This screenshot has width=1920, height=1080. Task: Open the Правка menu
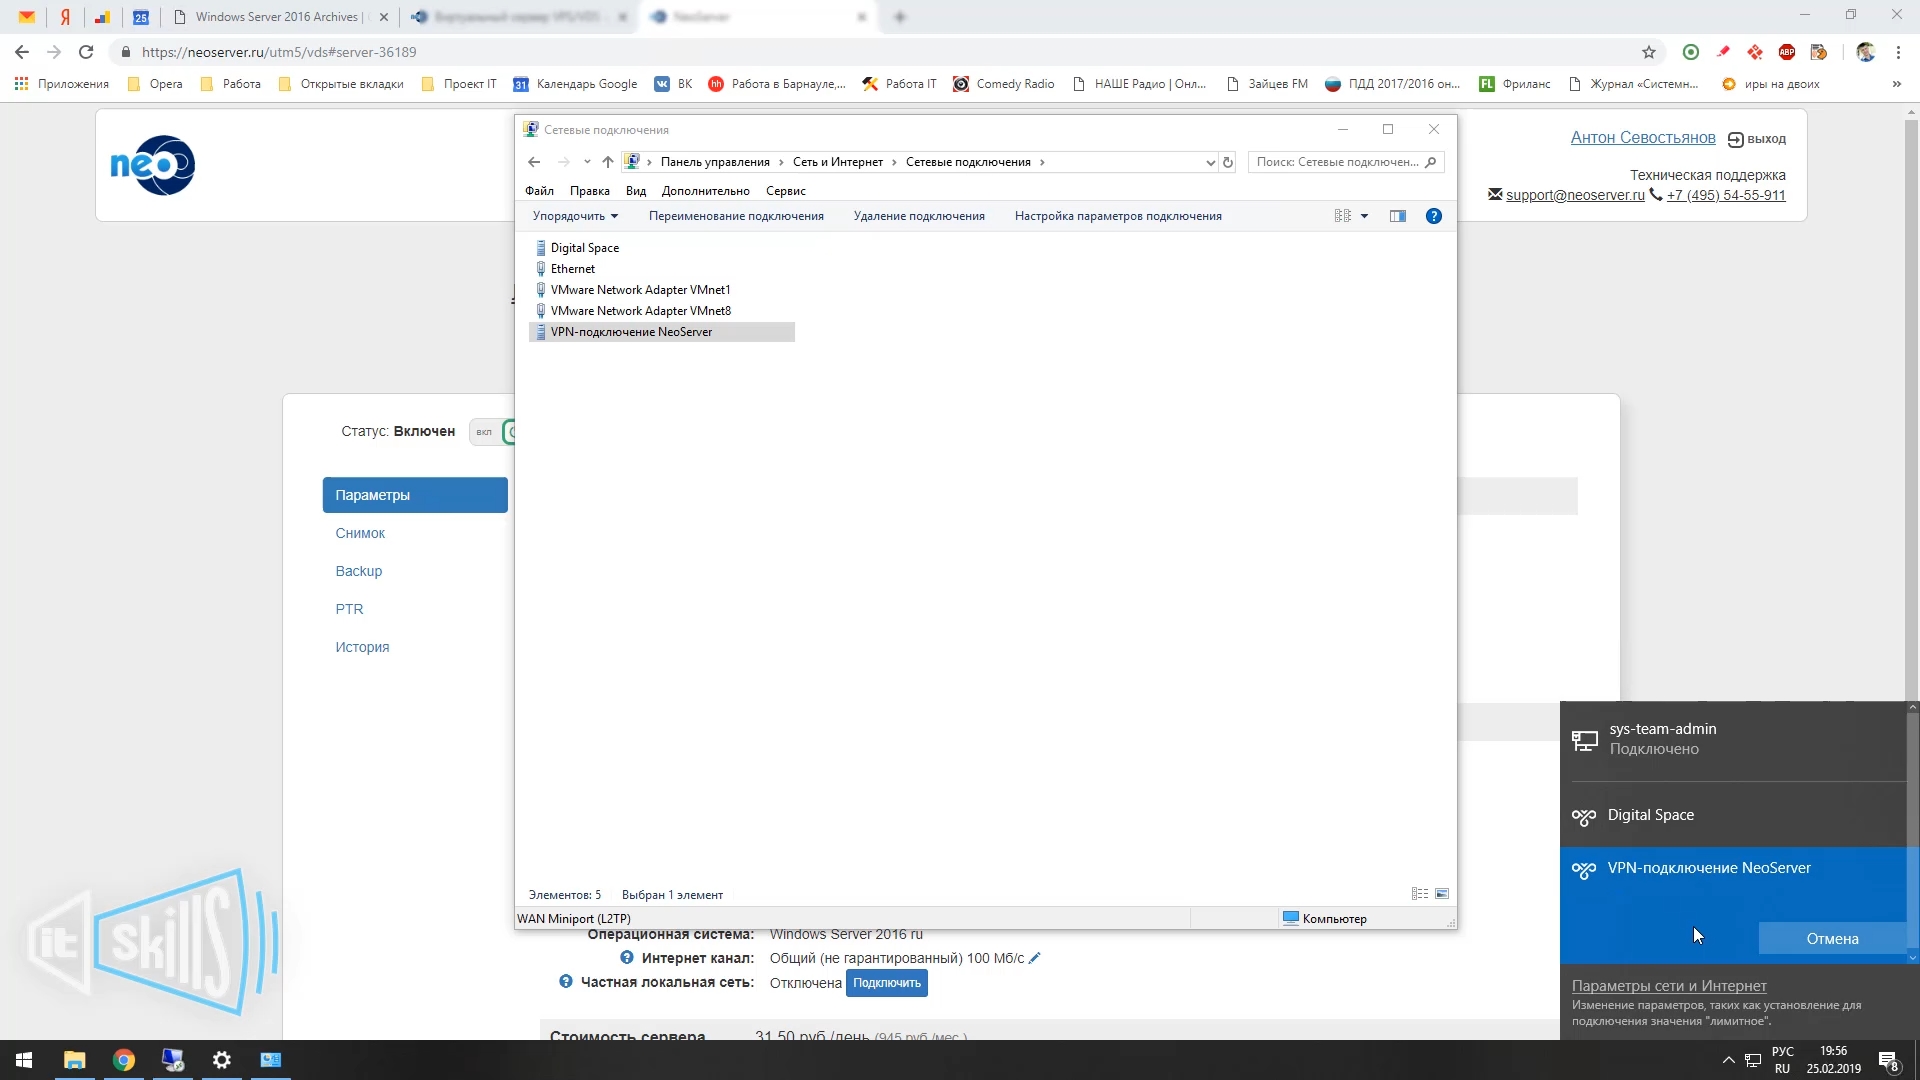tap(590, 191)
